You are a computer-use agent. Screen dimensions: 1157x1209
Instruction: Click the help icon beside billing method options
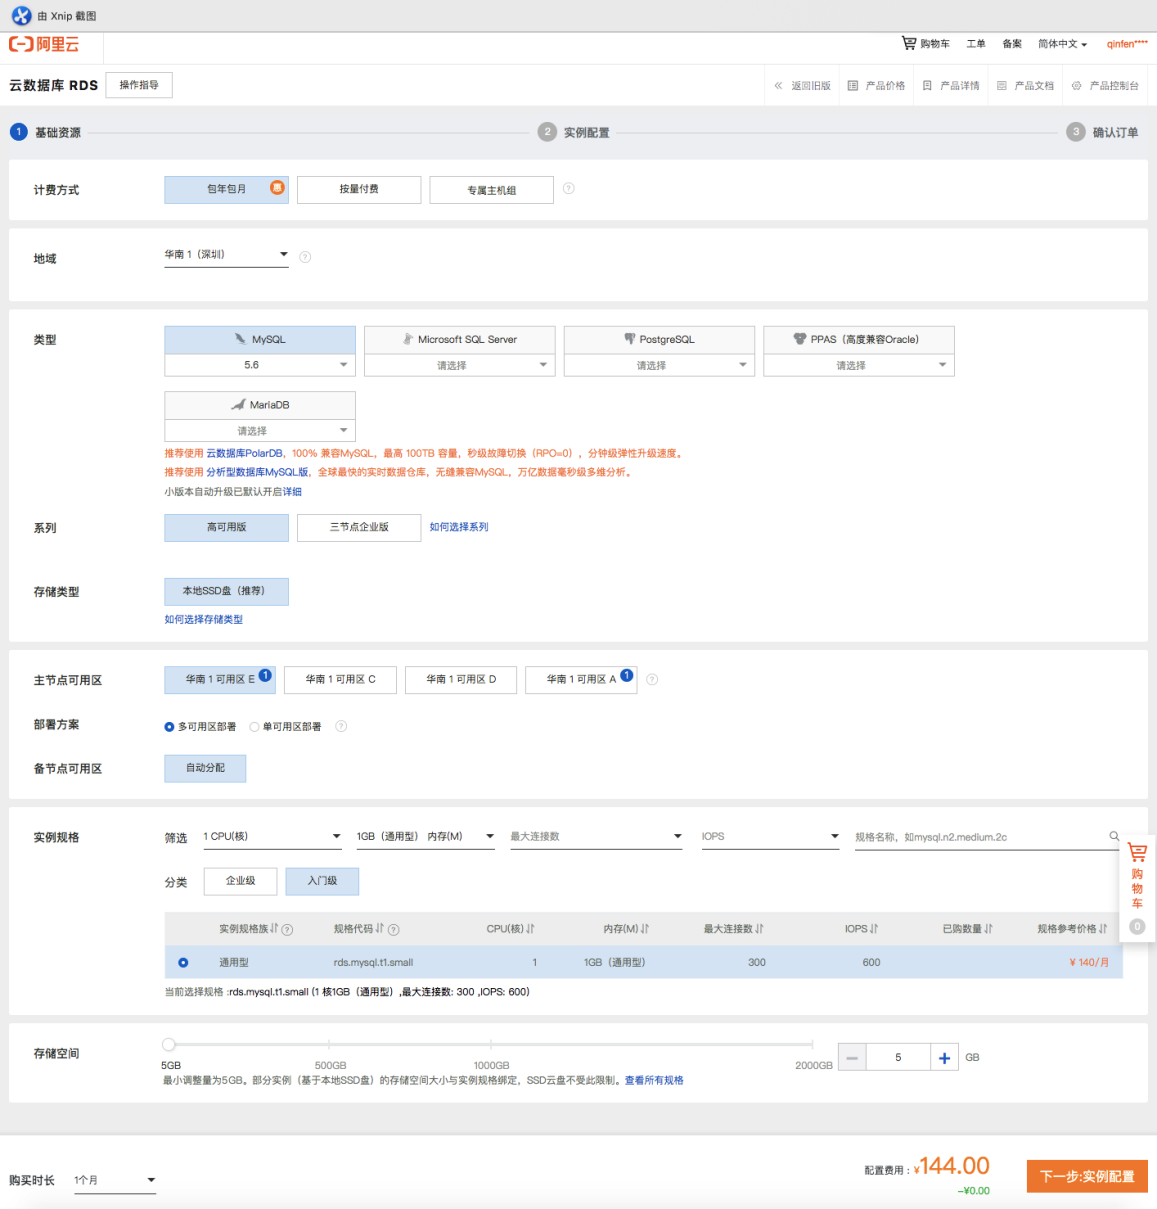[568, 188]
